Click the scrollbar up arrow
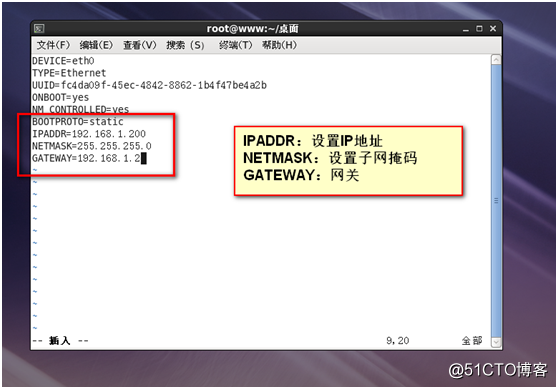Image resolution: width=558 pixels, height=389 pixels. pyautogui.click(x=496, y=60)
